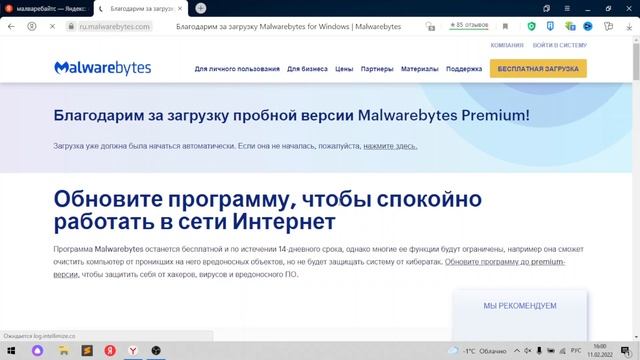The height and width of the screenshot is (360, 640).
Task: Launch Alice assistant from the taskbar
Action: coord(38,351)
